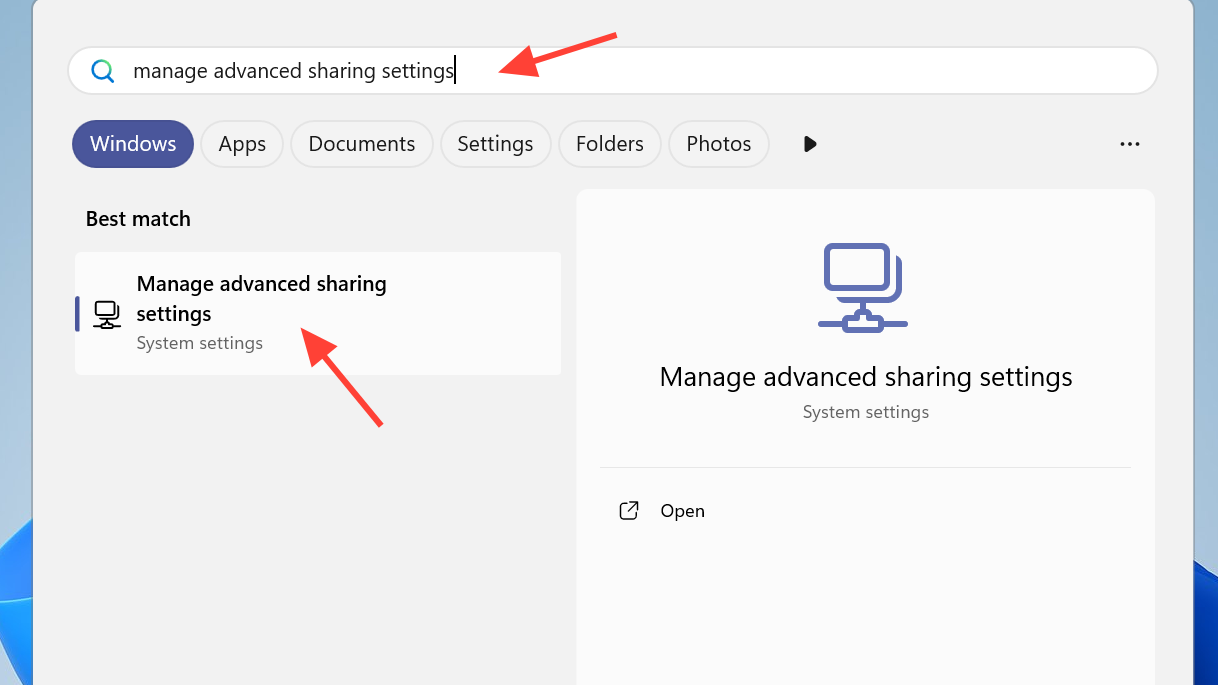Screen dimensions: 1218x685
Task: Open Manage advanced sharing settings result
Action: [261, 298]
